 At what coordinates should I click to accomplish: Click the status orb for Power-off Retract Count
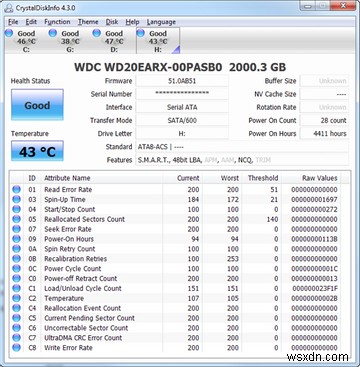pyautogui.click(x=16, y=278)
